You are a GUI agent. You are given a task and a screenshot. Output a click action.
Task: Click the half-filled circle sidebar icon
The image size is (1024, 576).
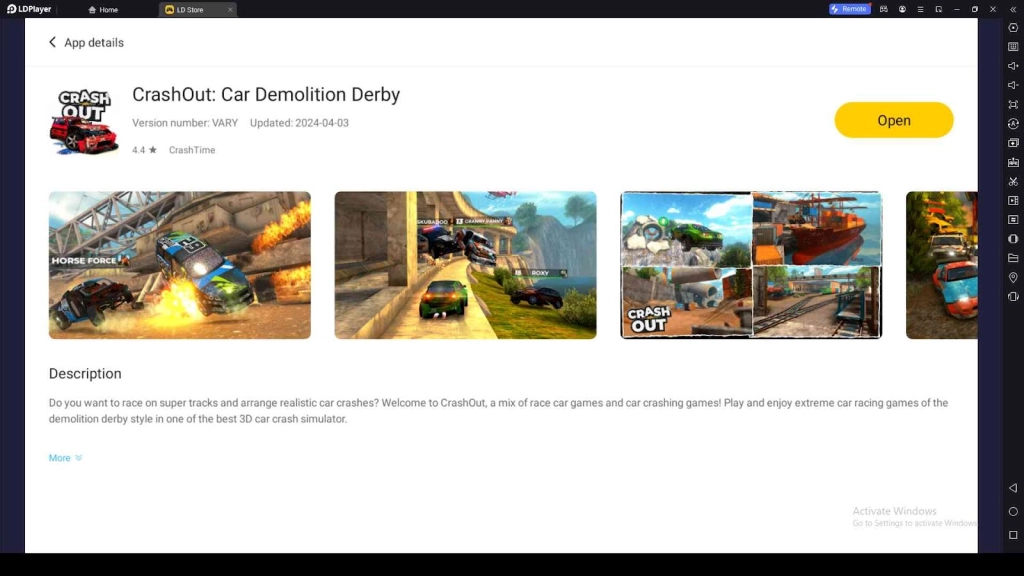coord(1013,239)
